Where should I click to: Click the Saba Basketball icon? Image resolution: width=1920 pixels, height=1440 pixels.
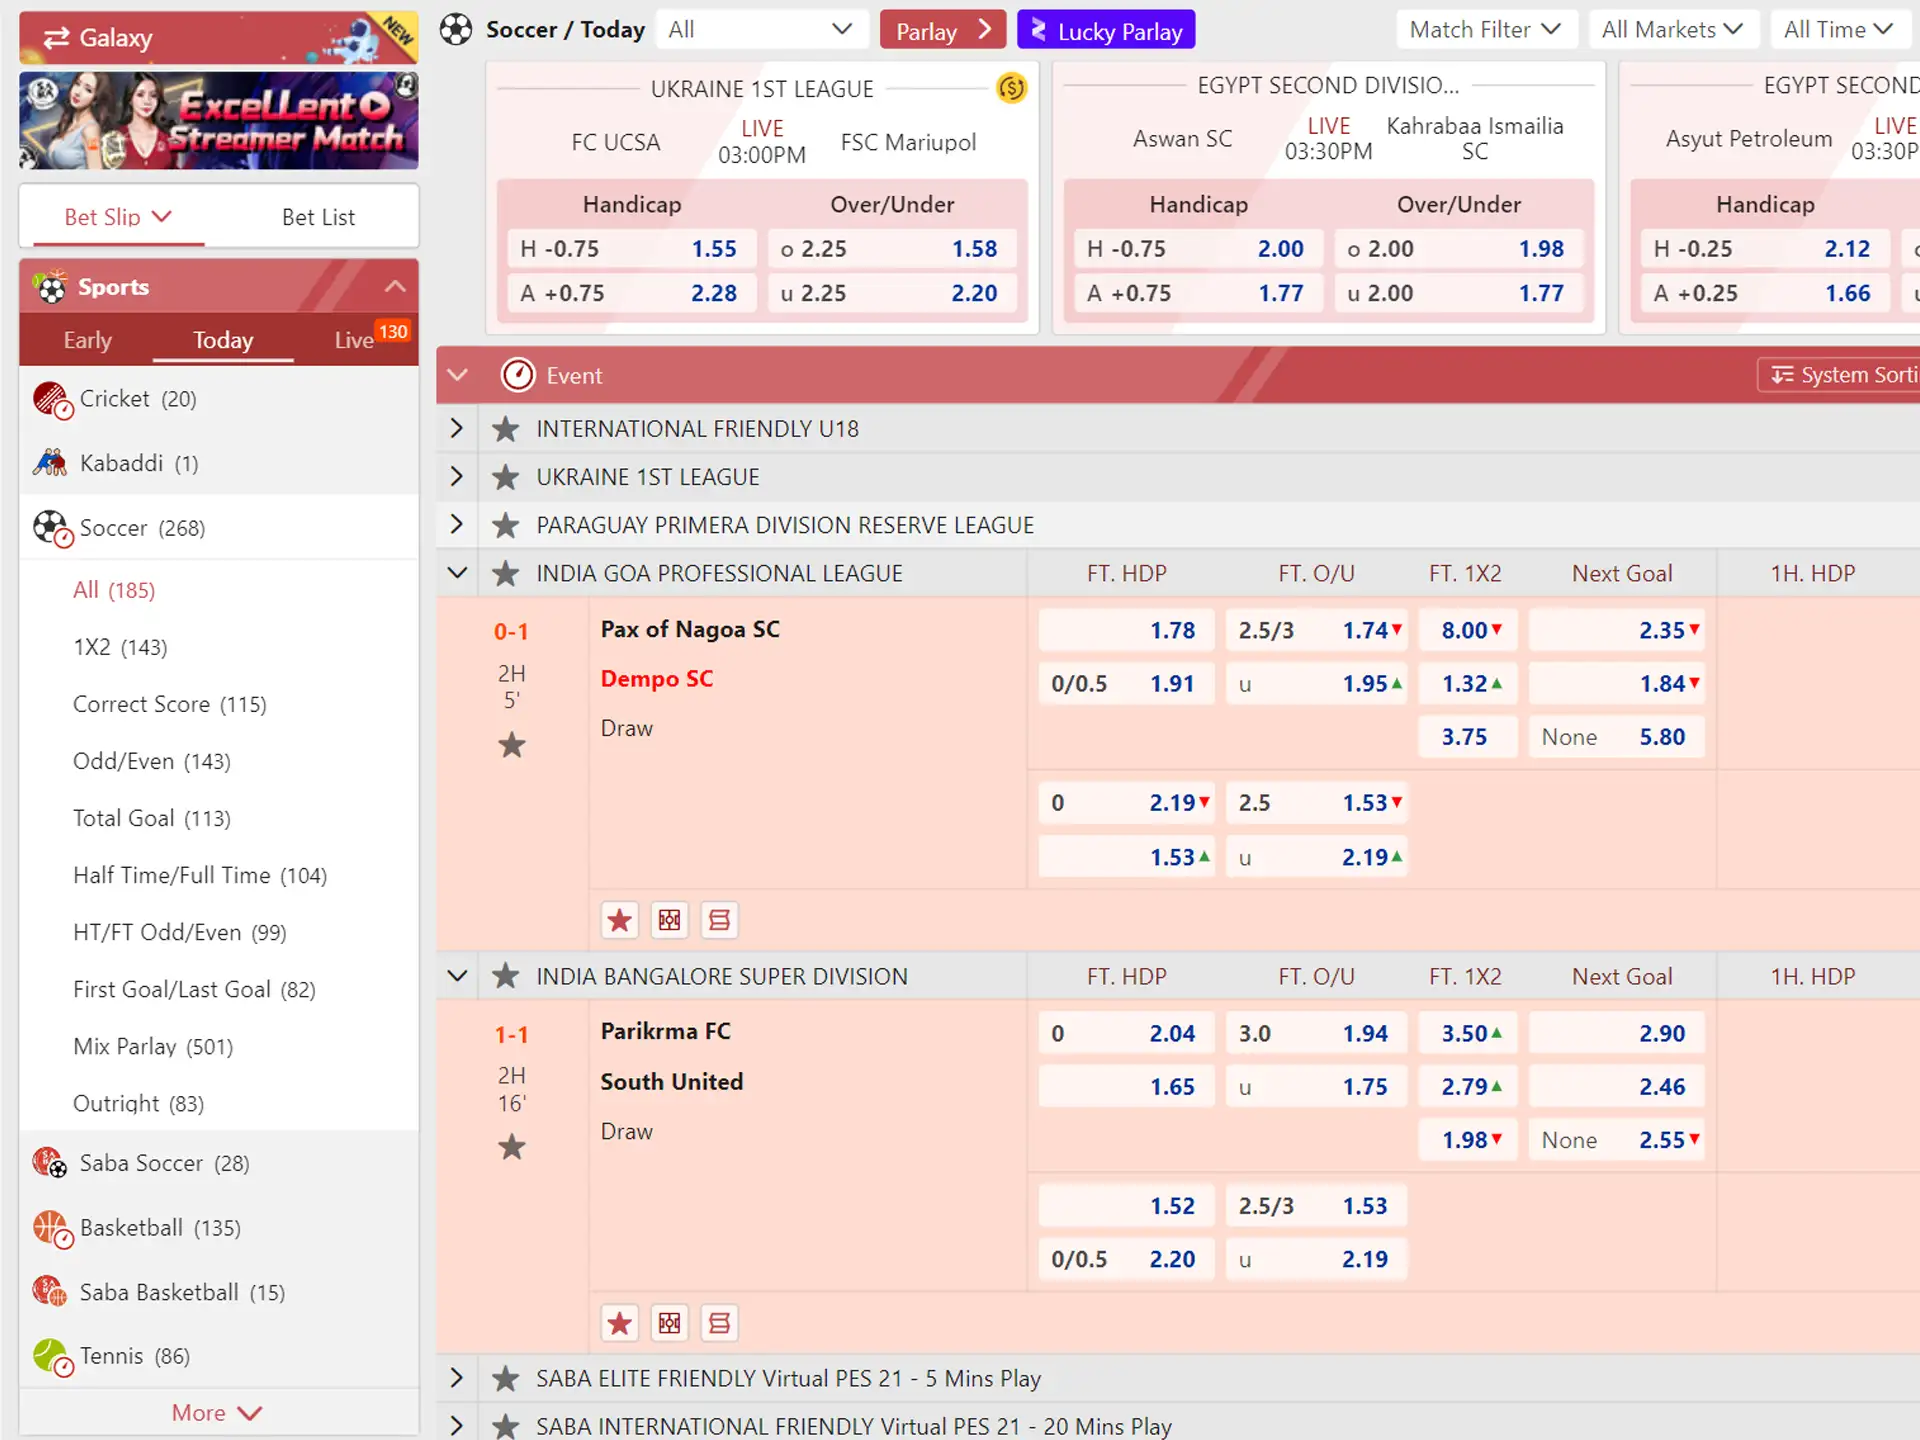[50, 1292]
